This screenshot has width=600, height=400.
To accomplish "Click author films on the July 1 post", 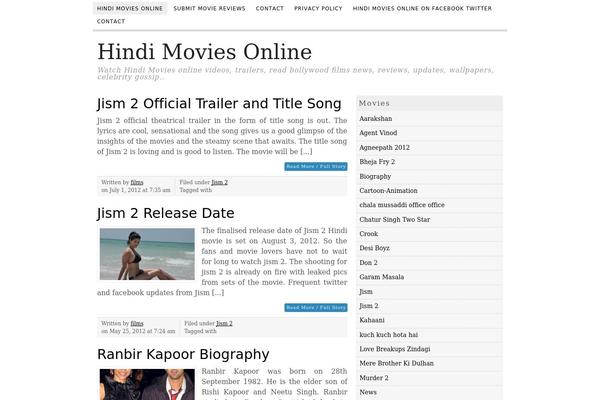I will tap(137, 183).
